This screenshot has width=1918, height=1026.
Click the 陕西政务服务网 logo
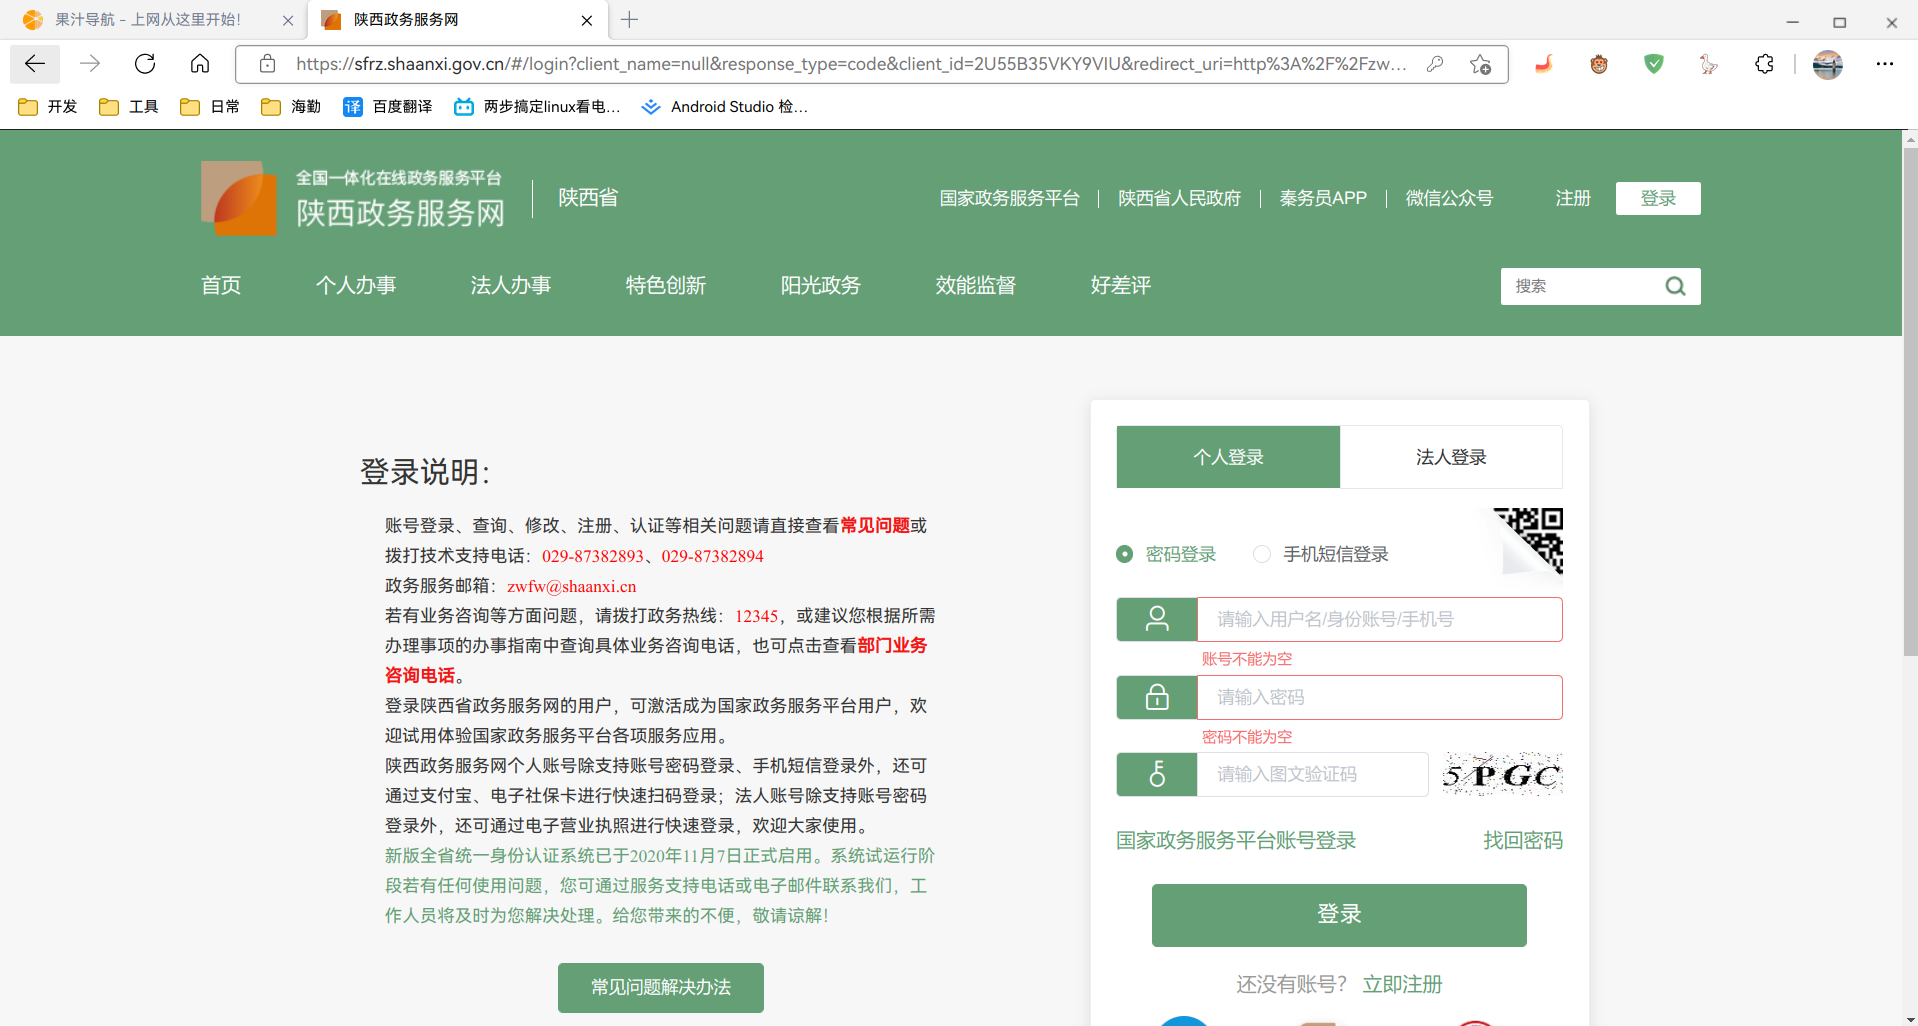coord(353,198)
